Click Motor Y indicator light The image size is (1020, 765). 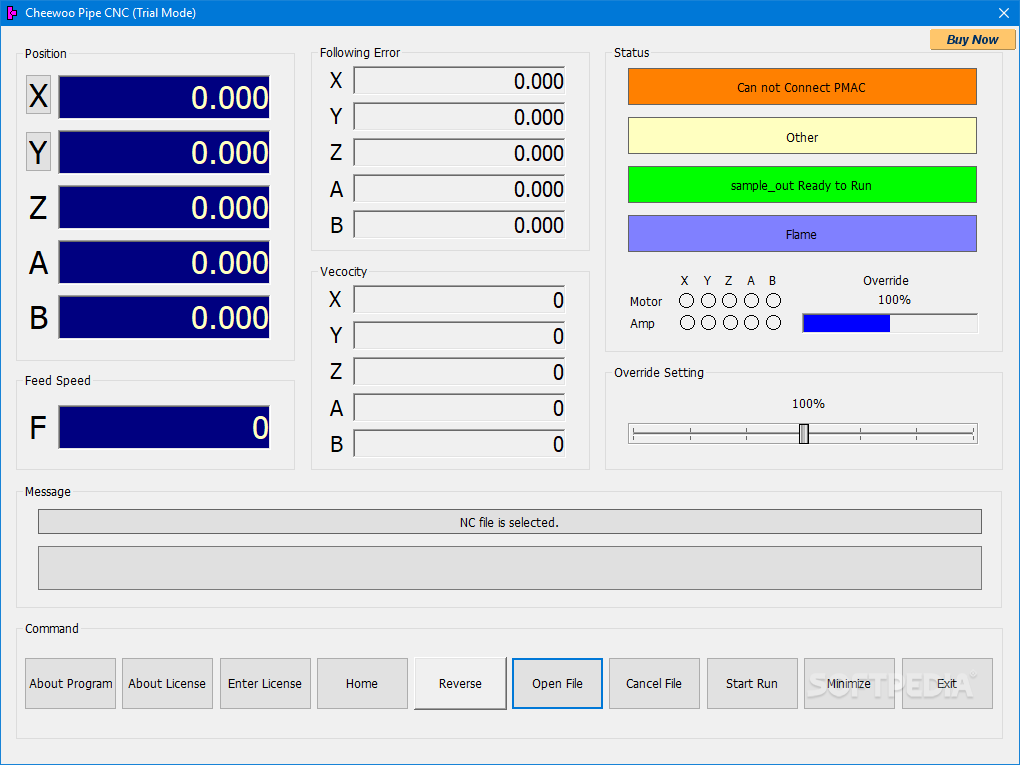click(x=708, y=301)
